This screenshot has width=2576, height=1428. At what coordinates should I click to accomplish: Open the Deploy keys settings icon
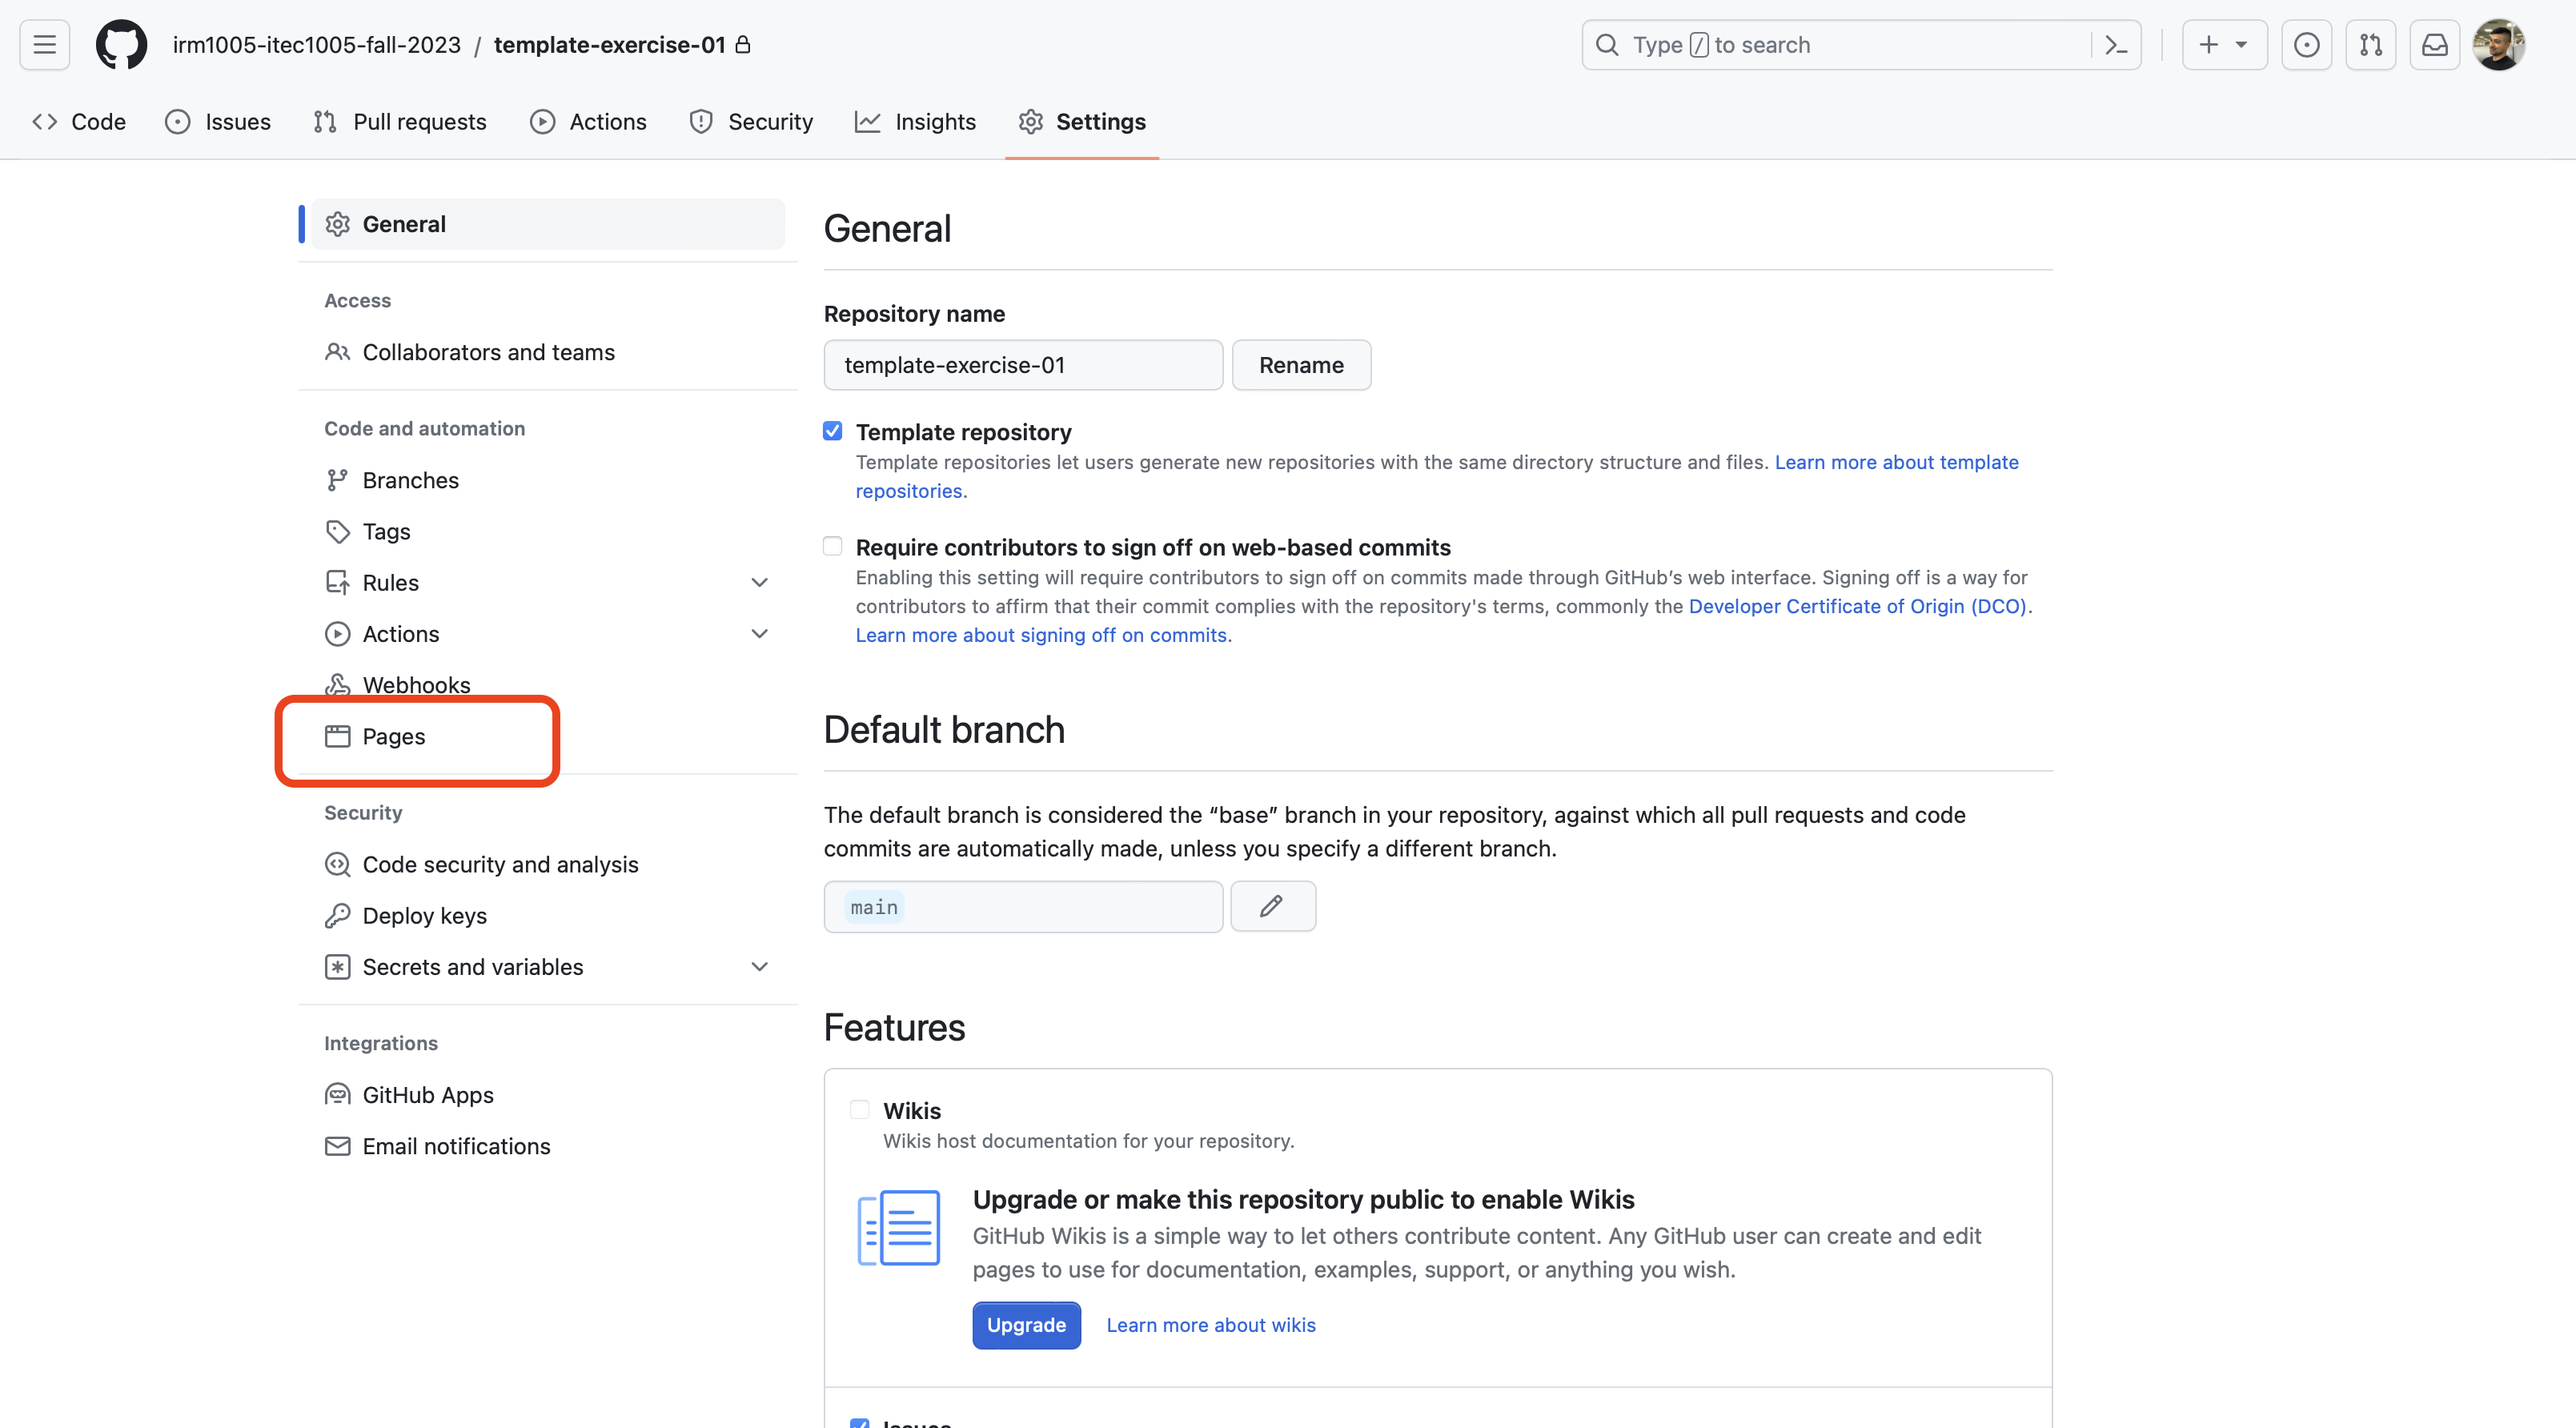point(338,915)
